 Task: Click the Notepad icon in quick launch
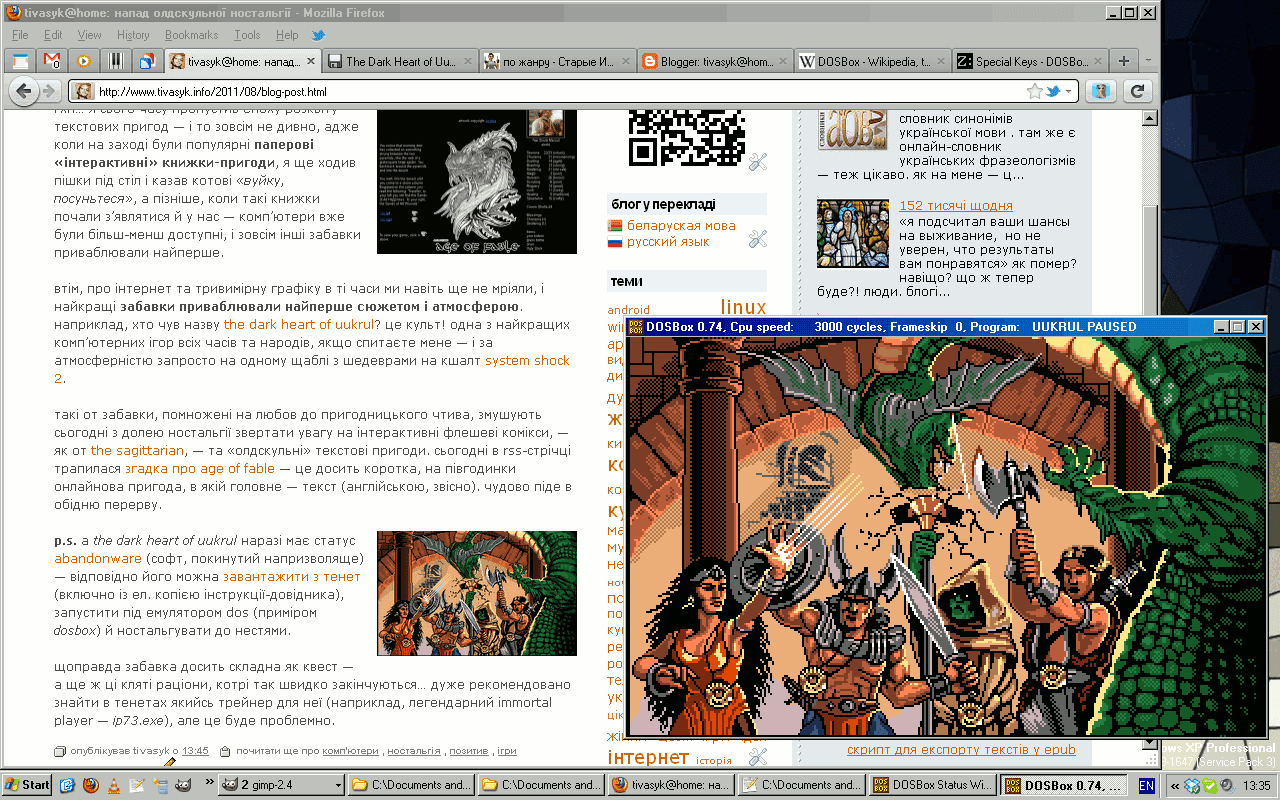click(139, 785)
